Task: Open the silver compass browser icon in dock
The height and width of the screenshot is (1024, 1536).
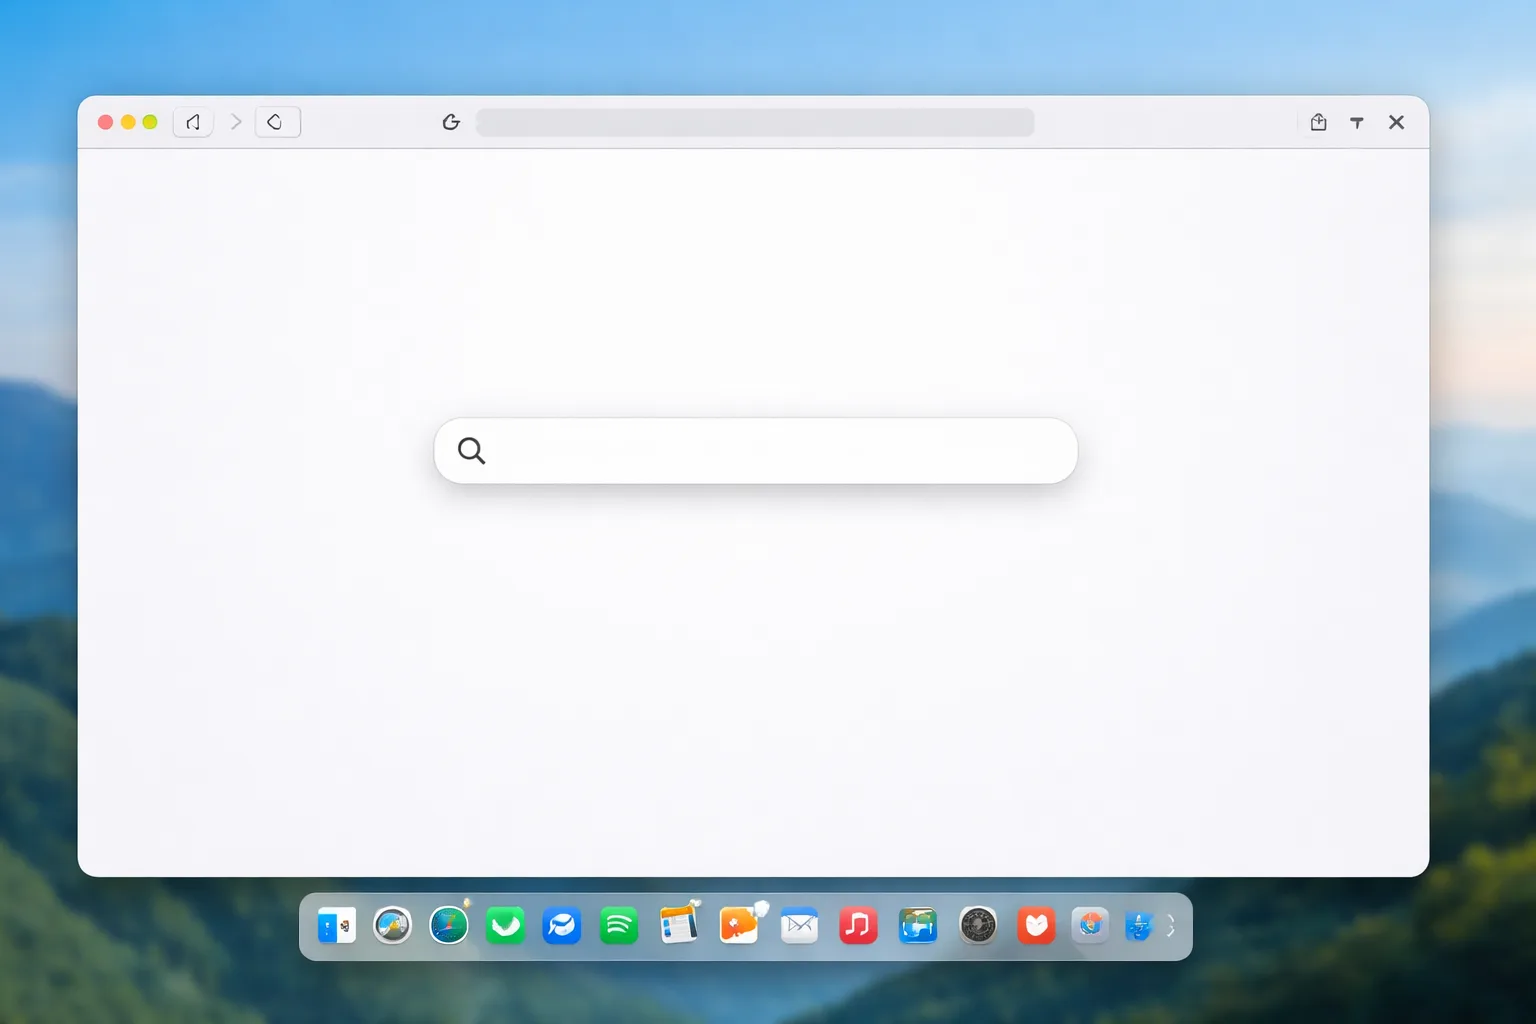Action: point(392,926)
